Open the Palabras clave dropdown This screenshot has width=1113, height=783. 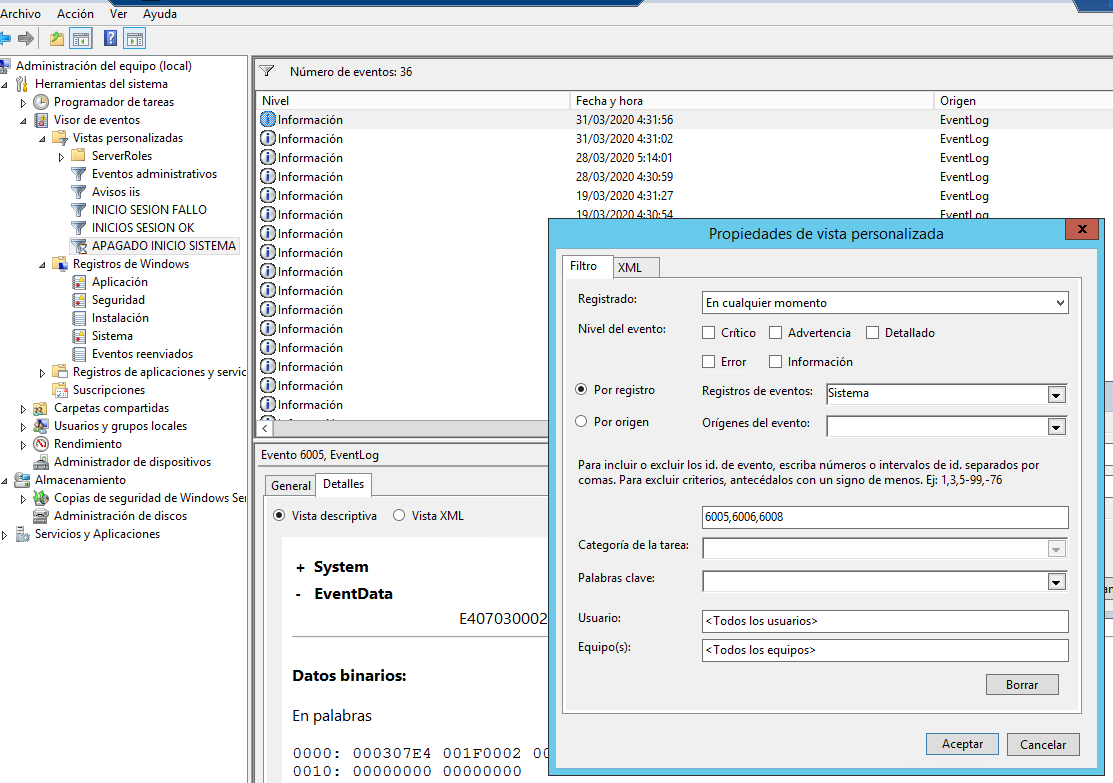[x=1056, y=582]
